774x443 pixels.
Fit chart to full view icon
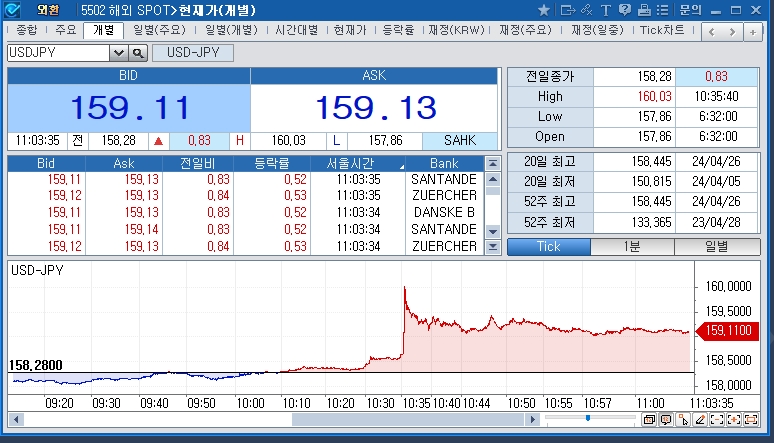coord(751,420)
